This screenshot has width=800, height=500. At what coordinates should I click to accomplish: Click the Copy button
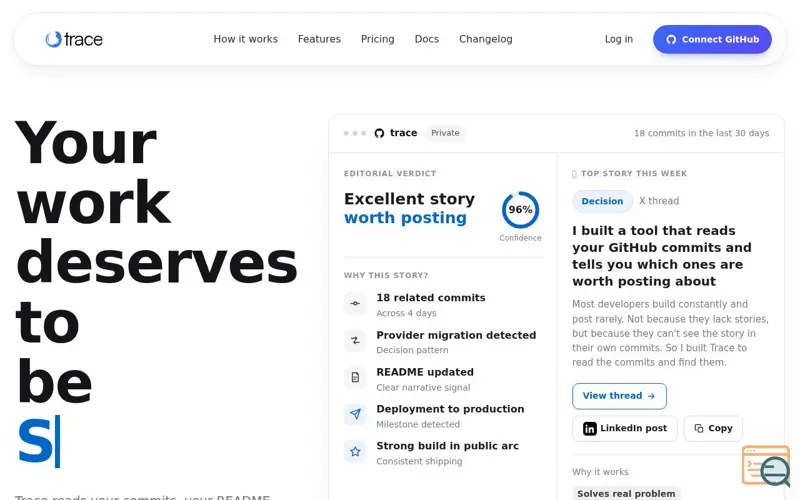(713, 429)
